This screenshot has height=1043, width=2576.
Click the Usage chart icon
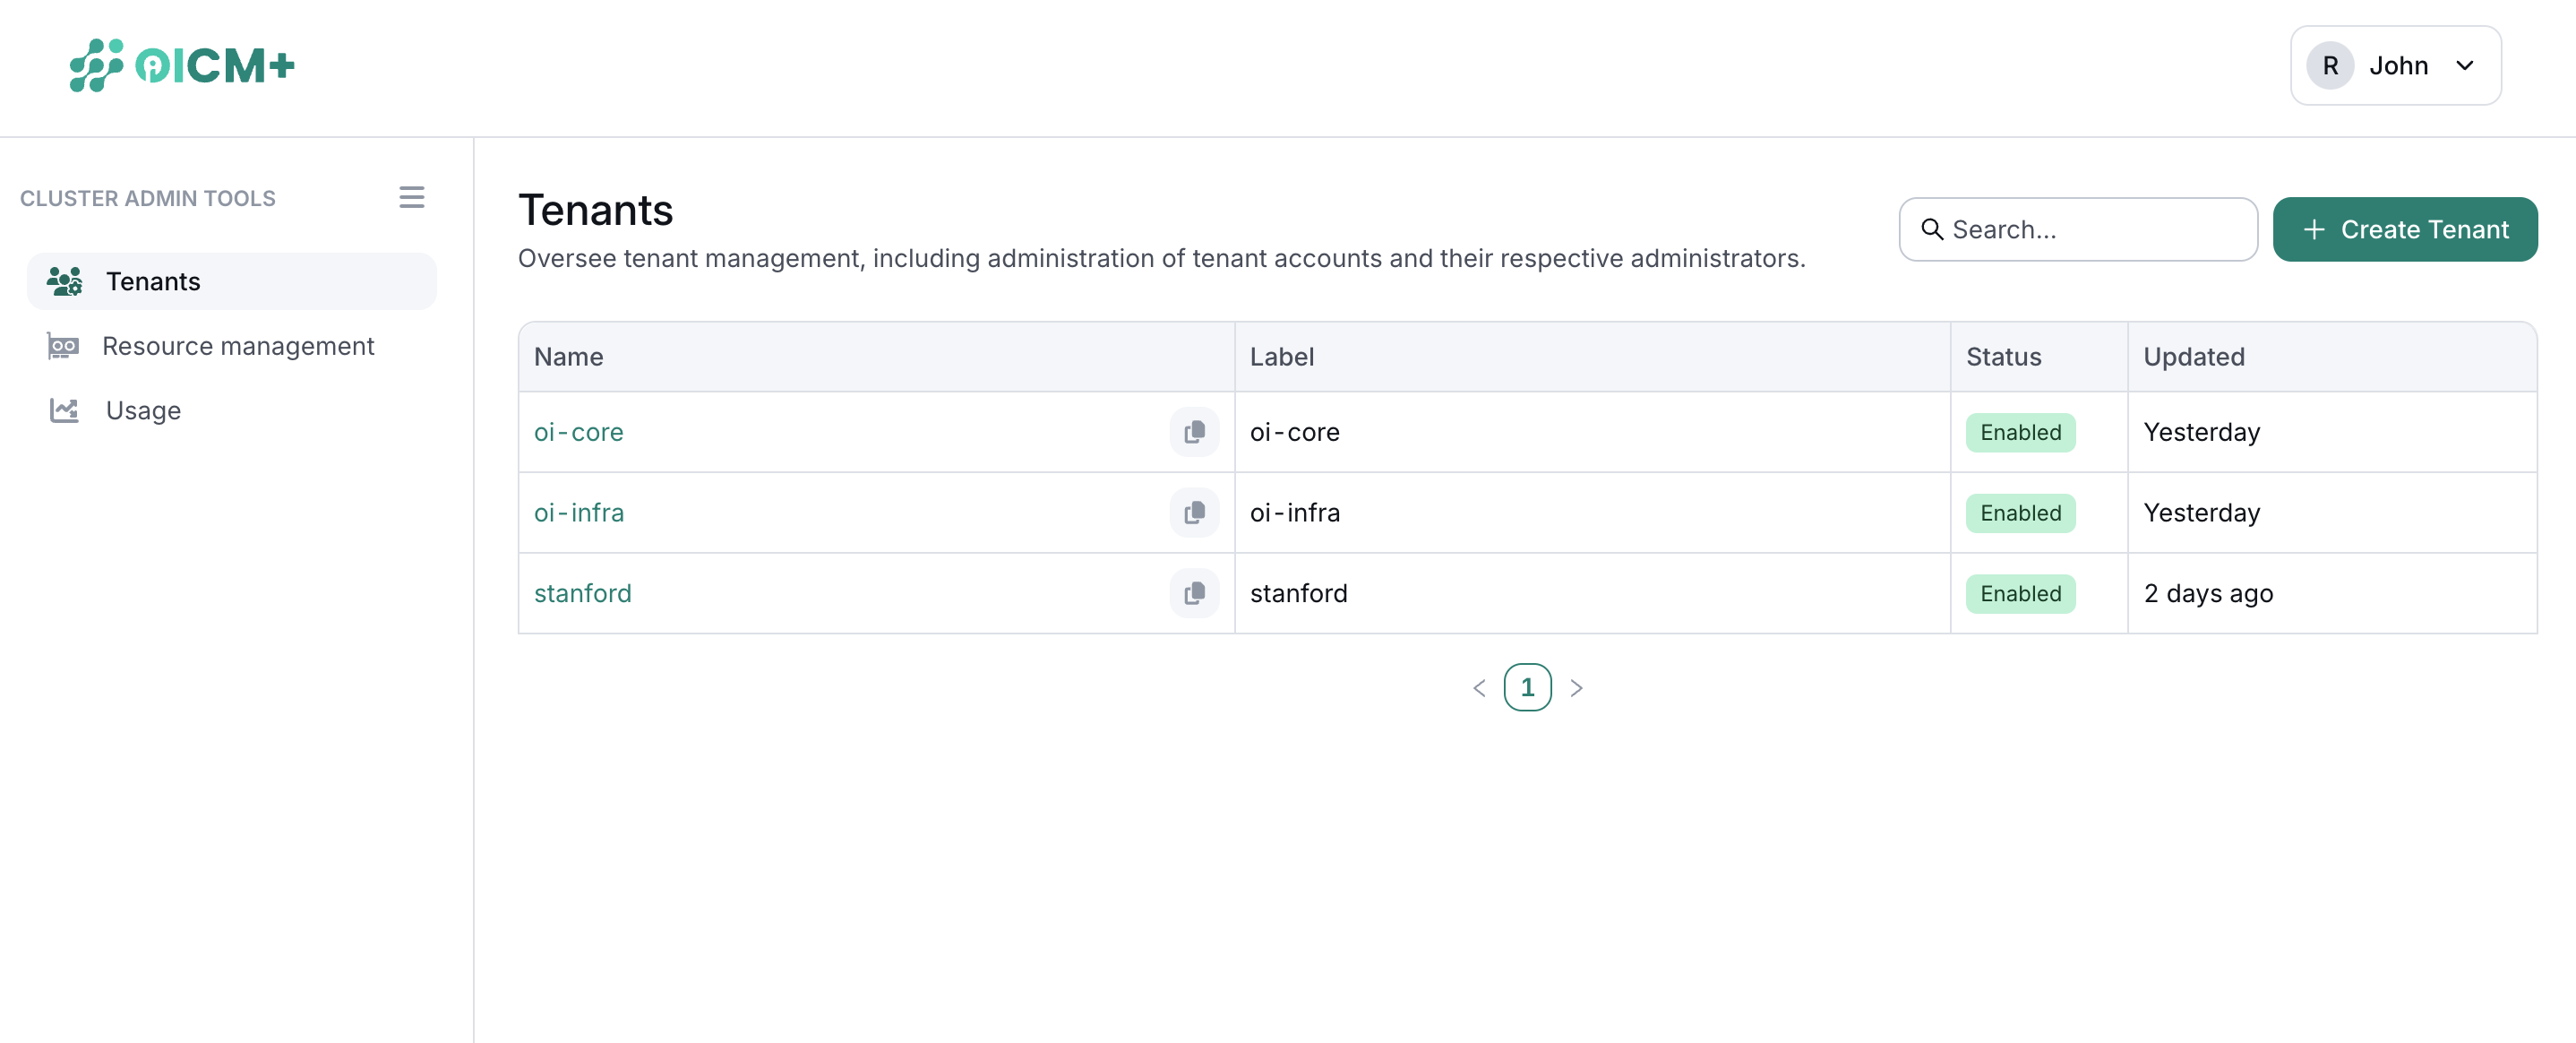click(x=65, y=410)
